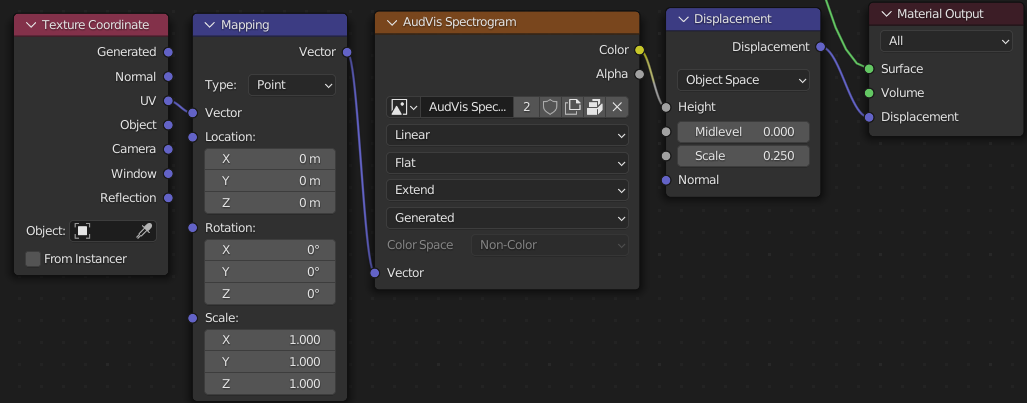Viewport: 1027px width, 403px height.
Task: Open the Object Space dropdown
Action: coord(743,80)
